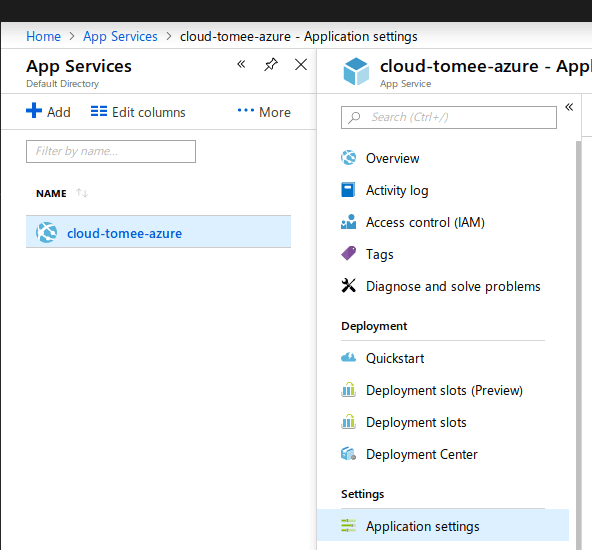Click the Quickstart cloud icon
This screenshot has width=592, height=550.
coord(348,357)
